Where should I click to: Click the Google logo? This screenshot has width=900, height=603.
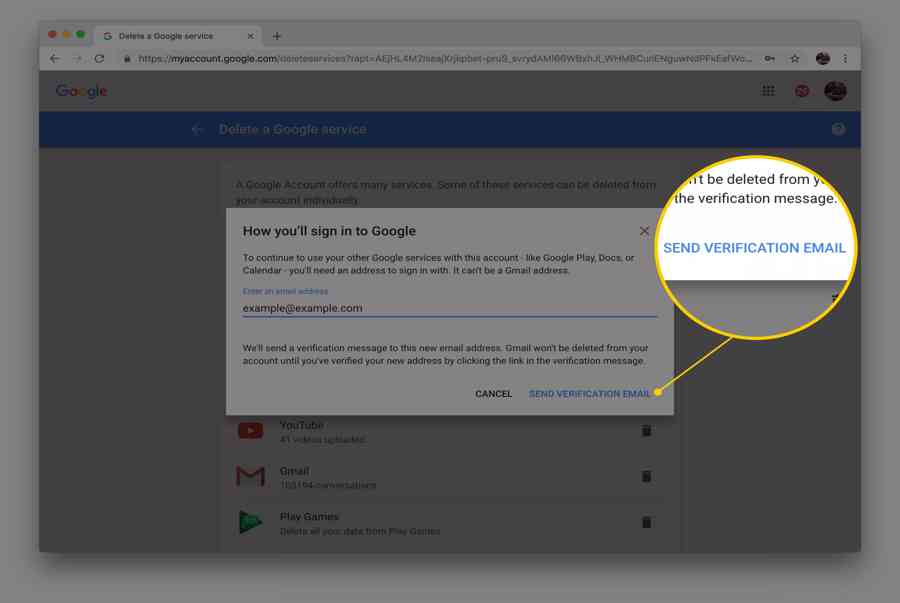pos(81,91)
